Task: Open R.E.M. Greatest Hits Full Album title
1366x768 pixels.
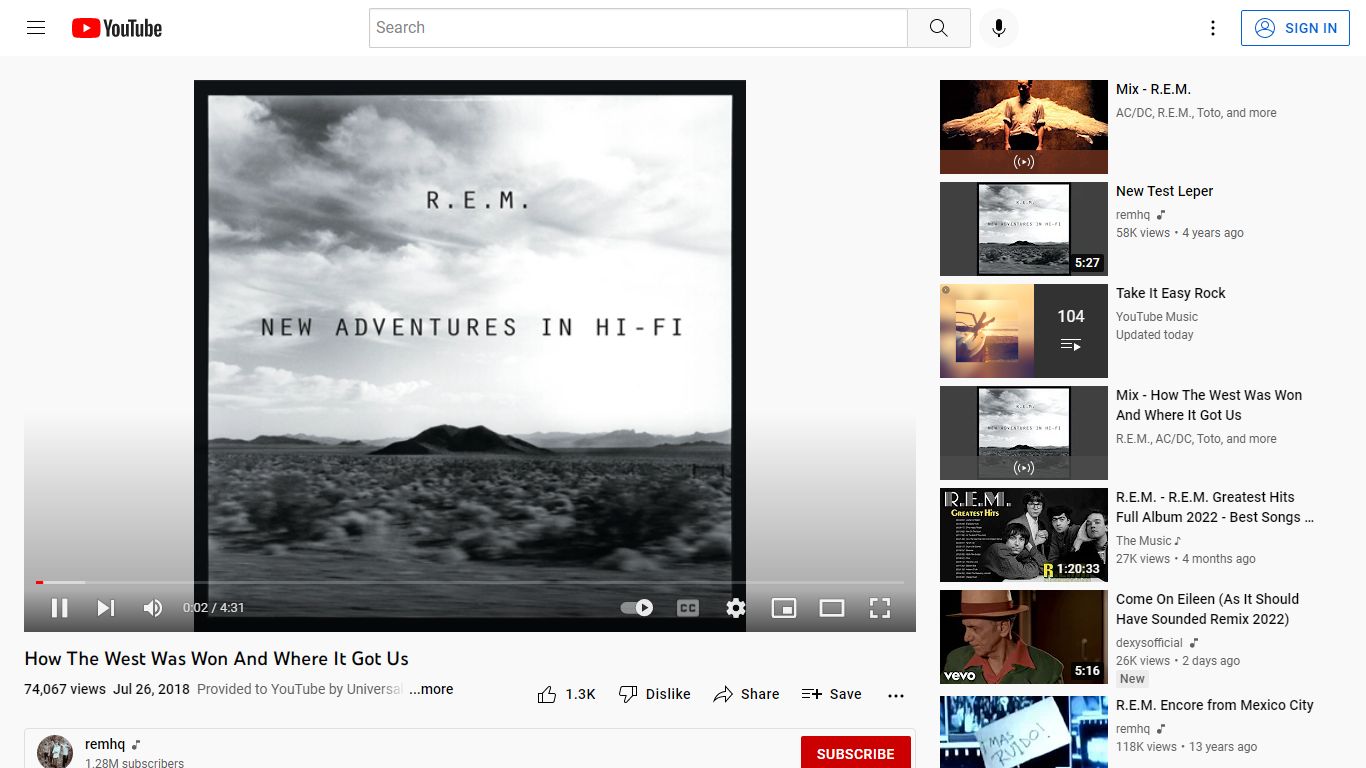Action: 1215,507
